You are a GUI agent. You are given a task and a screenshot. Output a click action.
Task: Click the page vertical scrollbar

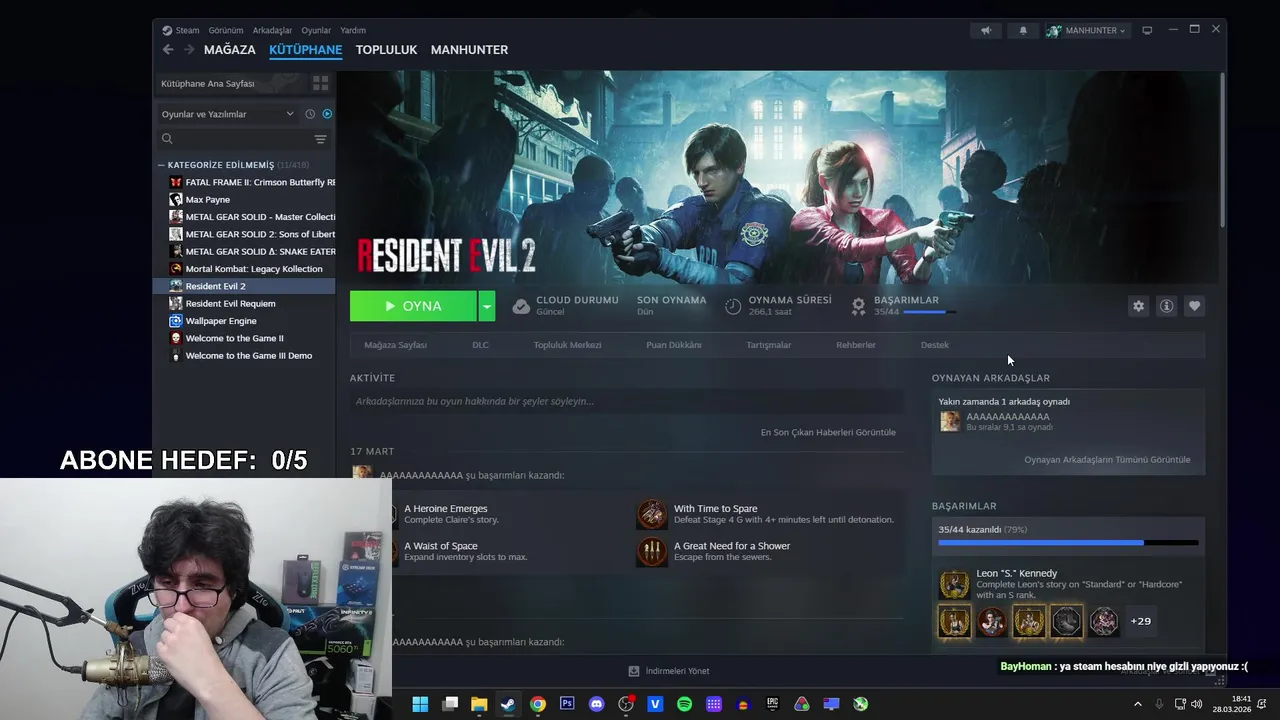1222,150
